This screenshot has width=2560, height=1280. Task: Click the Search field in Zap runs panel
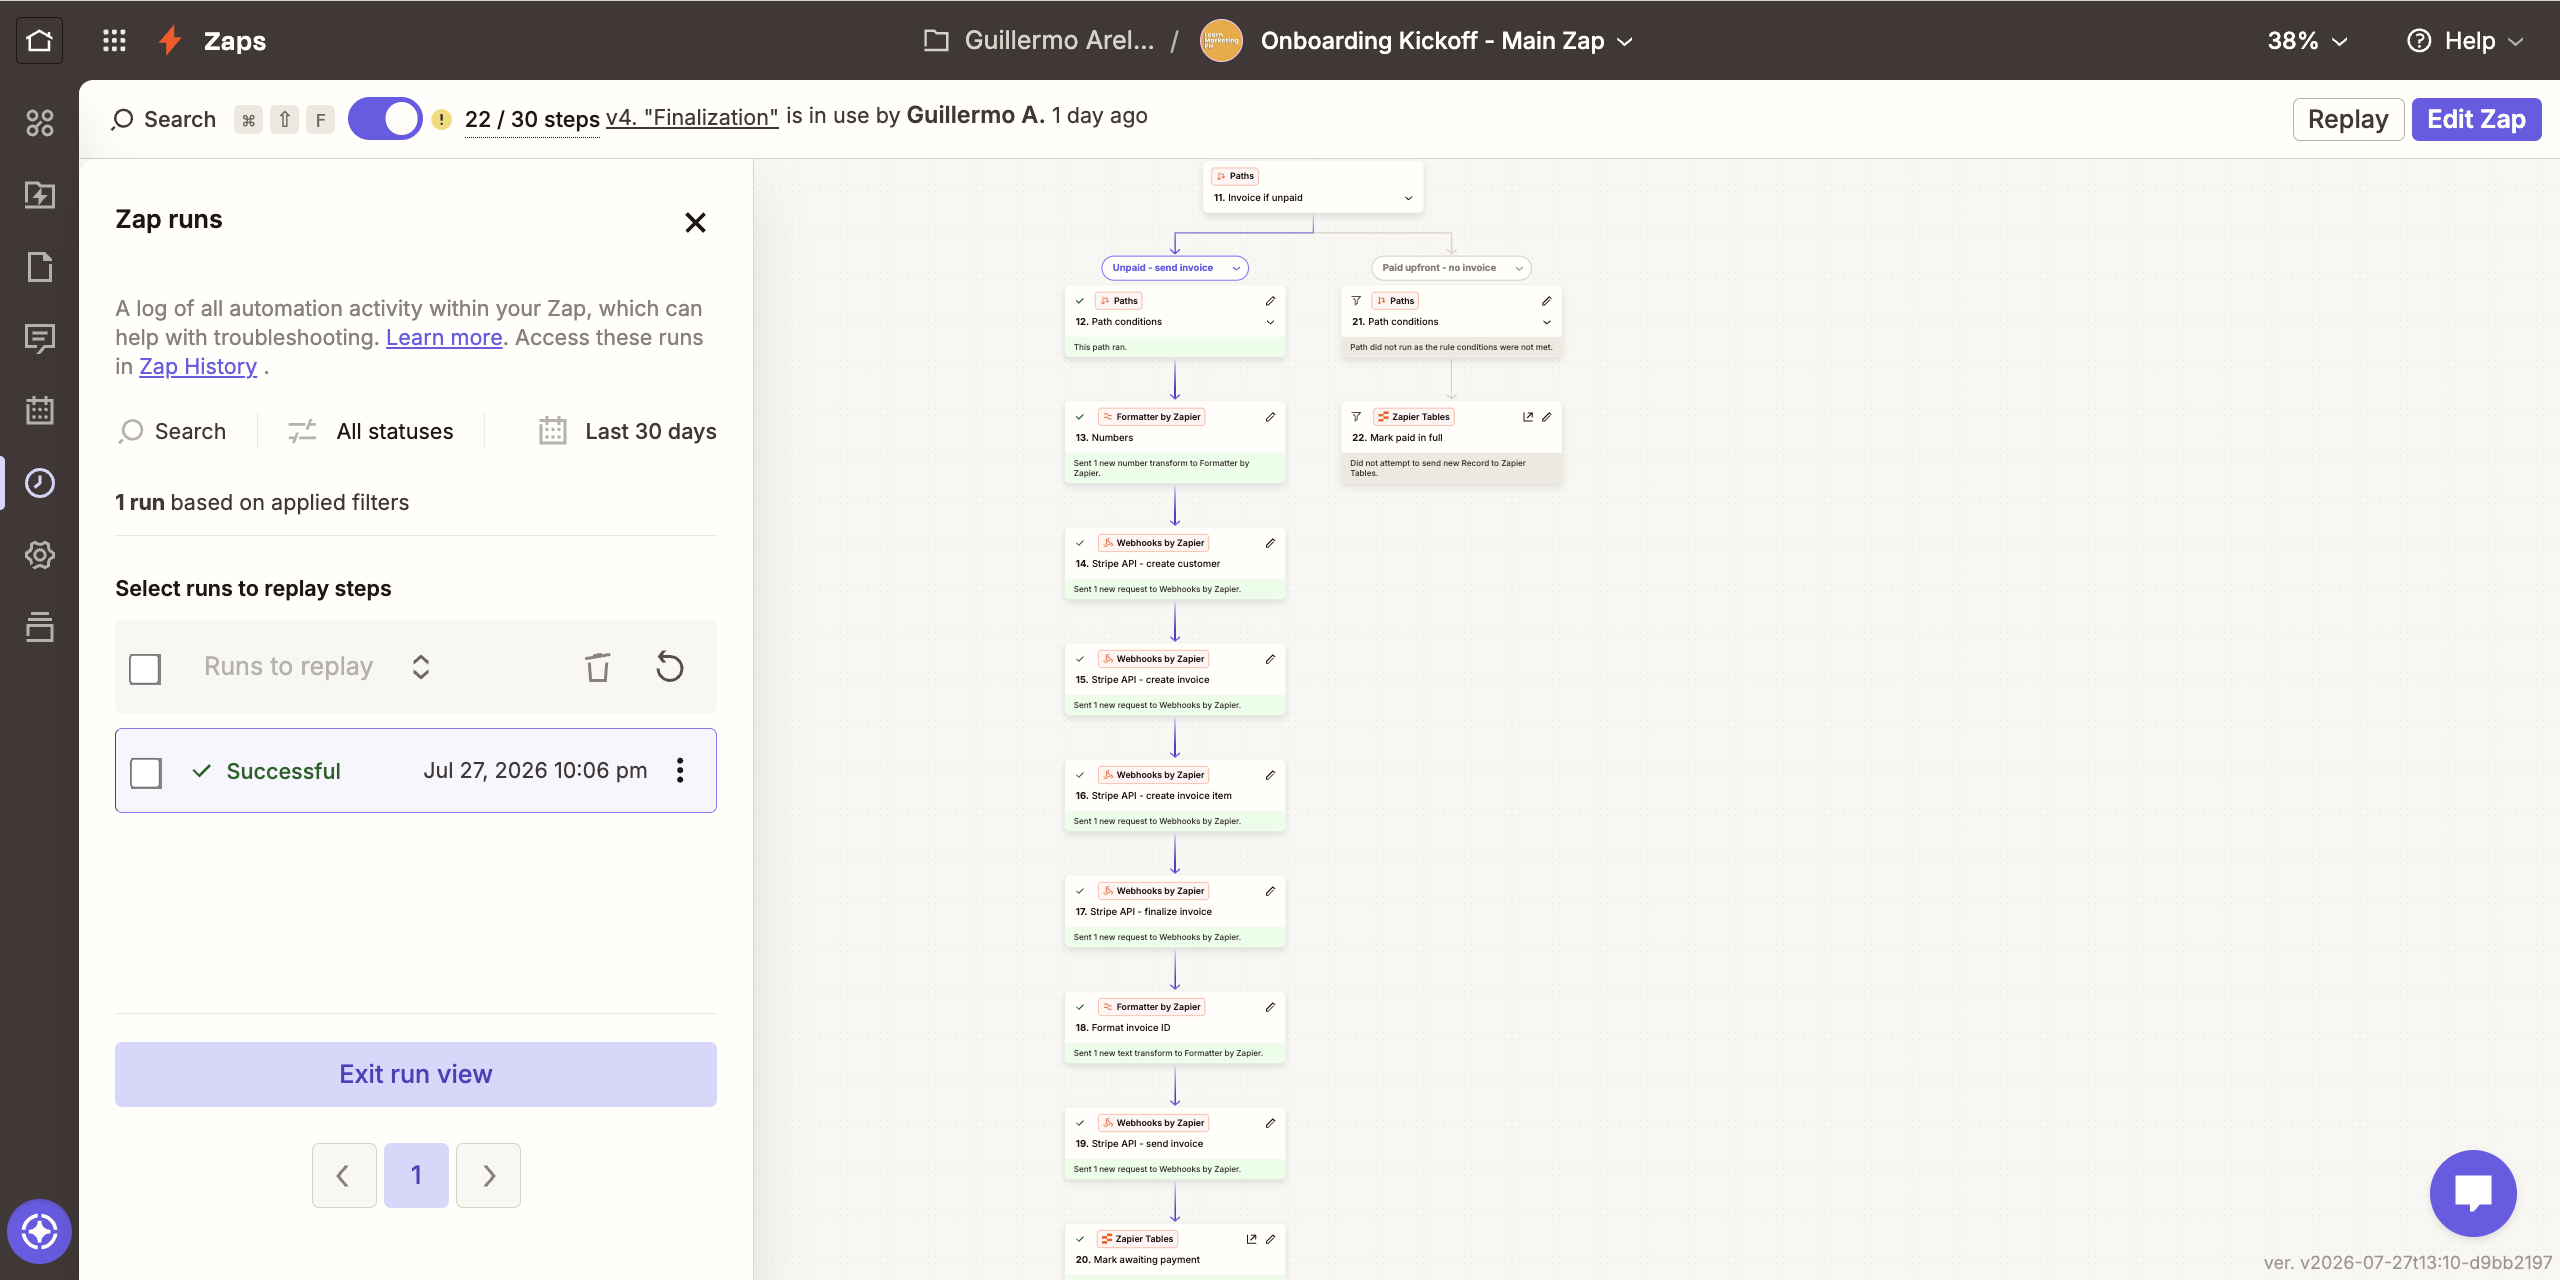[x=173, y=431]
